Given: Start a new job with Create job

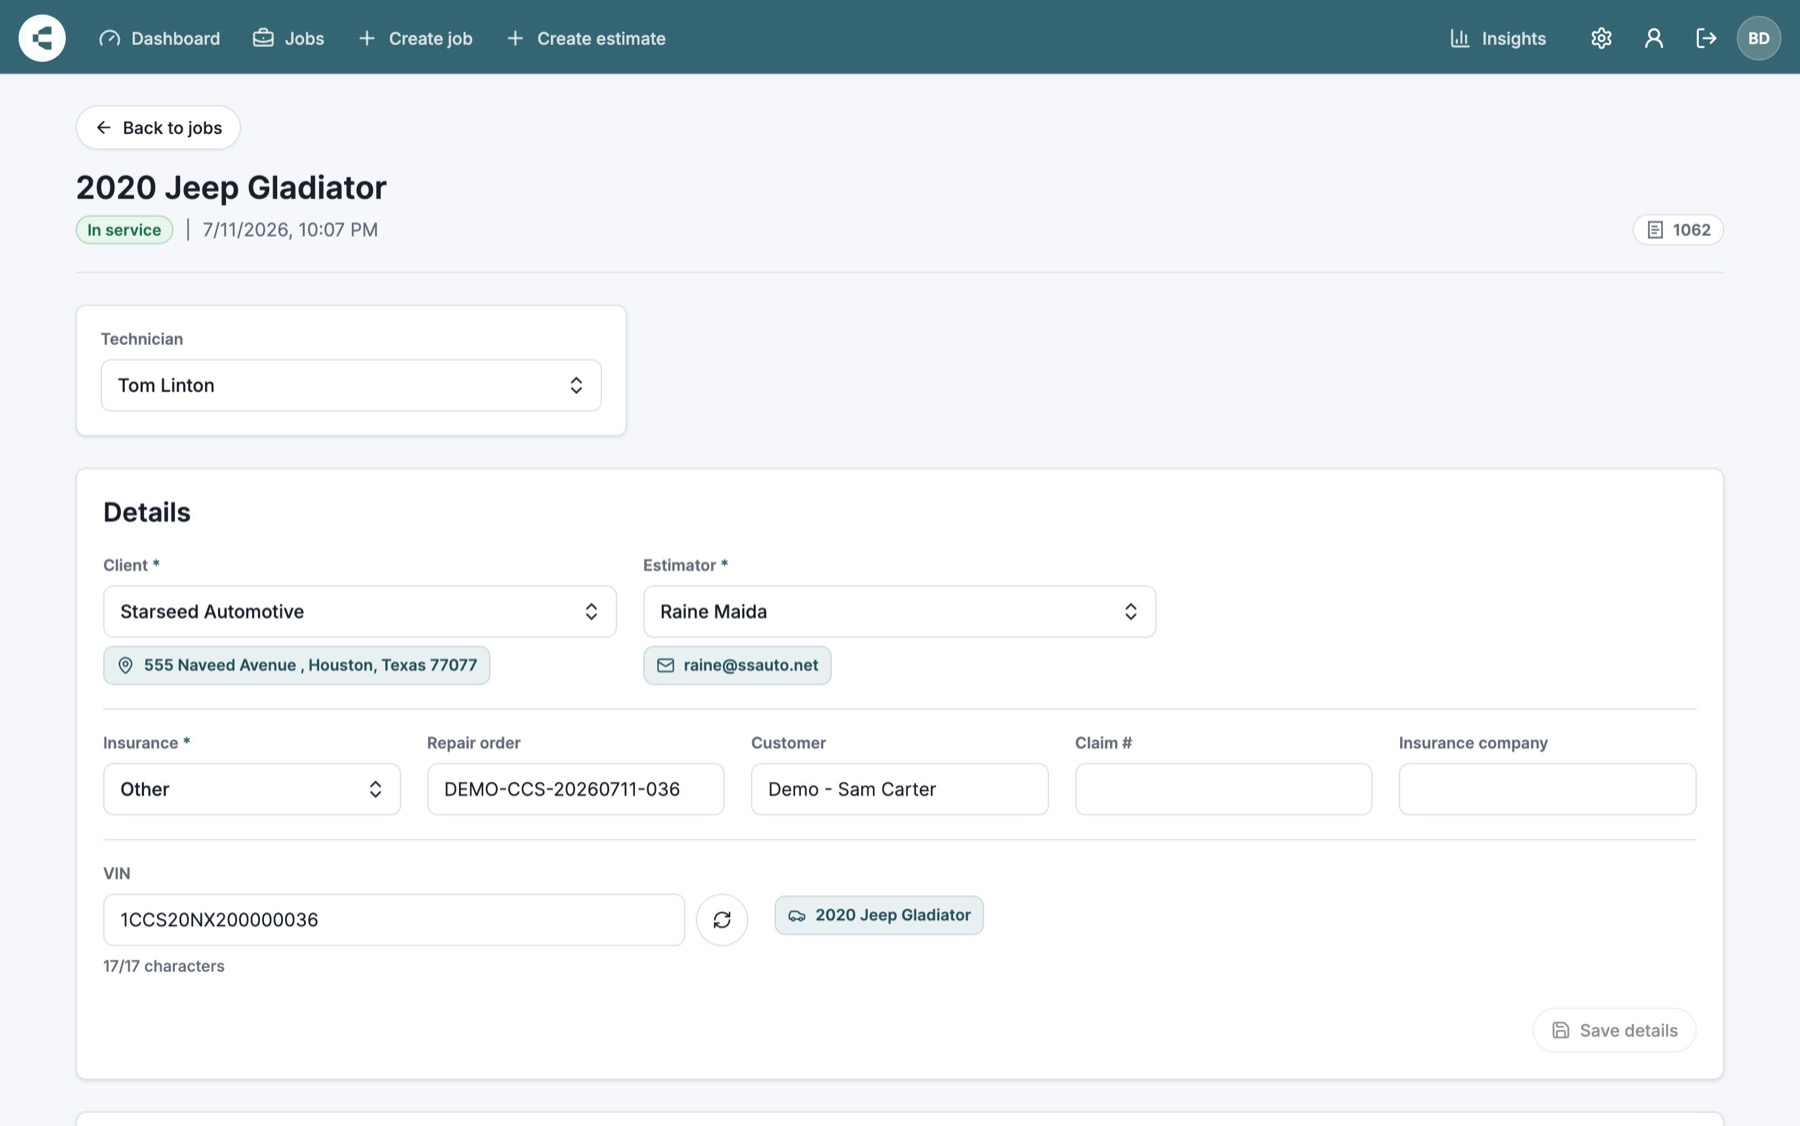Looking at the screenshot, I should pyautogui.click(x=415, y=38).
